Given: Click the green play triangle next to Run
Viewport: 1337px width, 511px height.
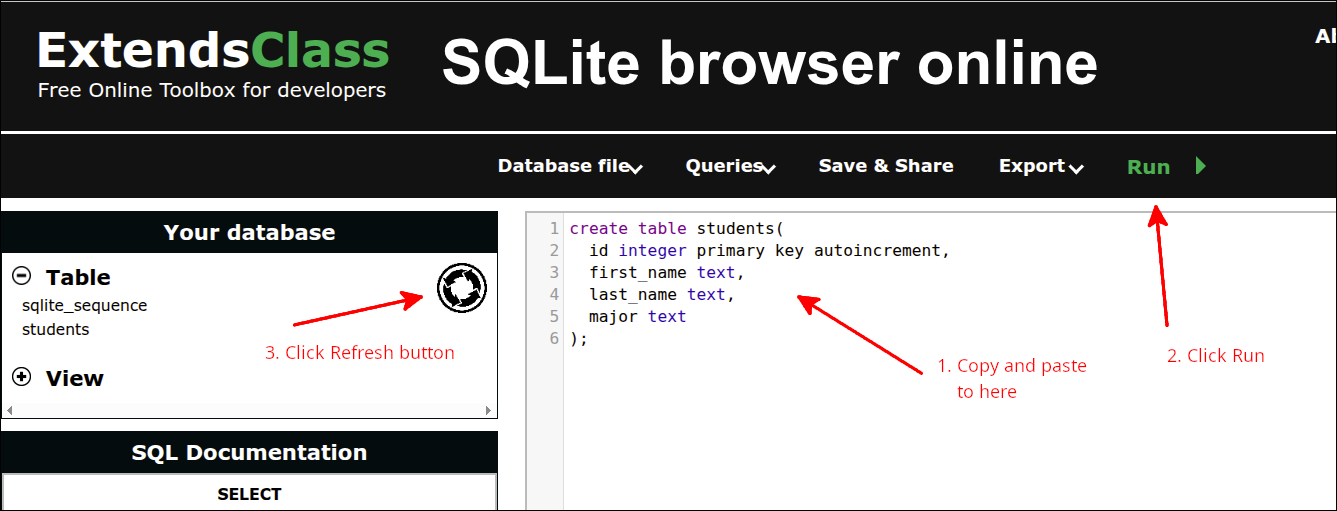Looking at the screenshot, I should 1201,166.
